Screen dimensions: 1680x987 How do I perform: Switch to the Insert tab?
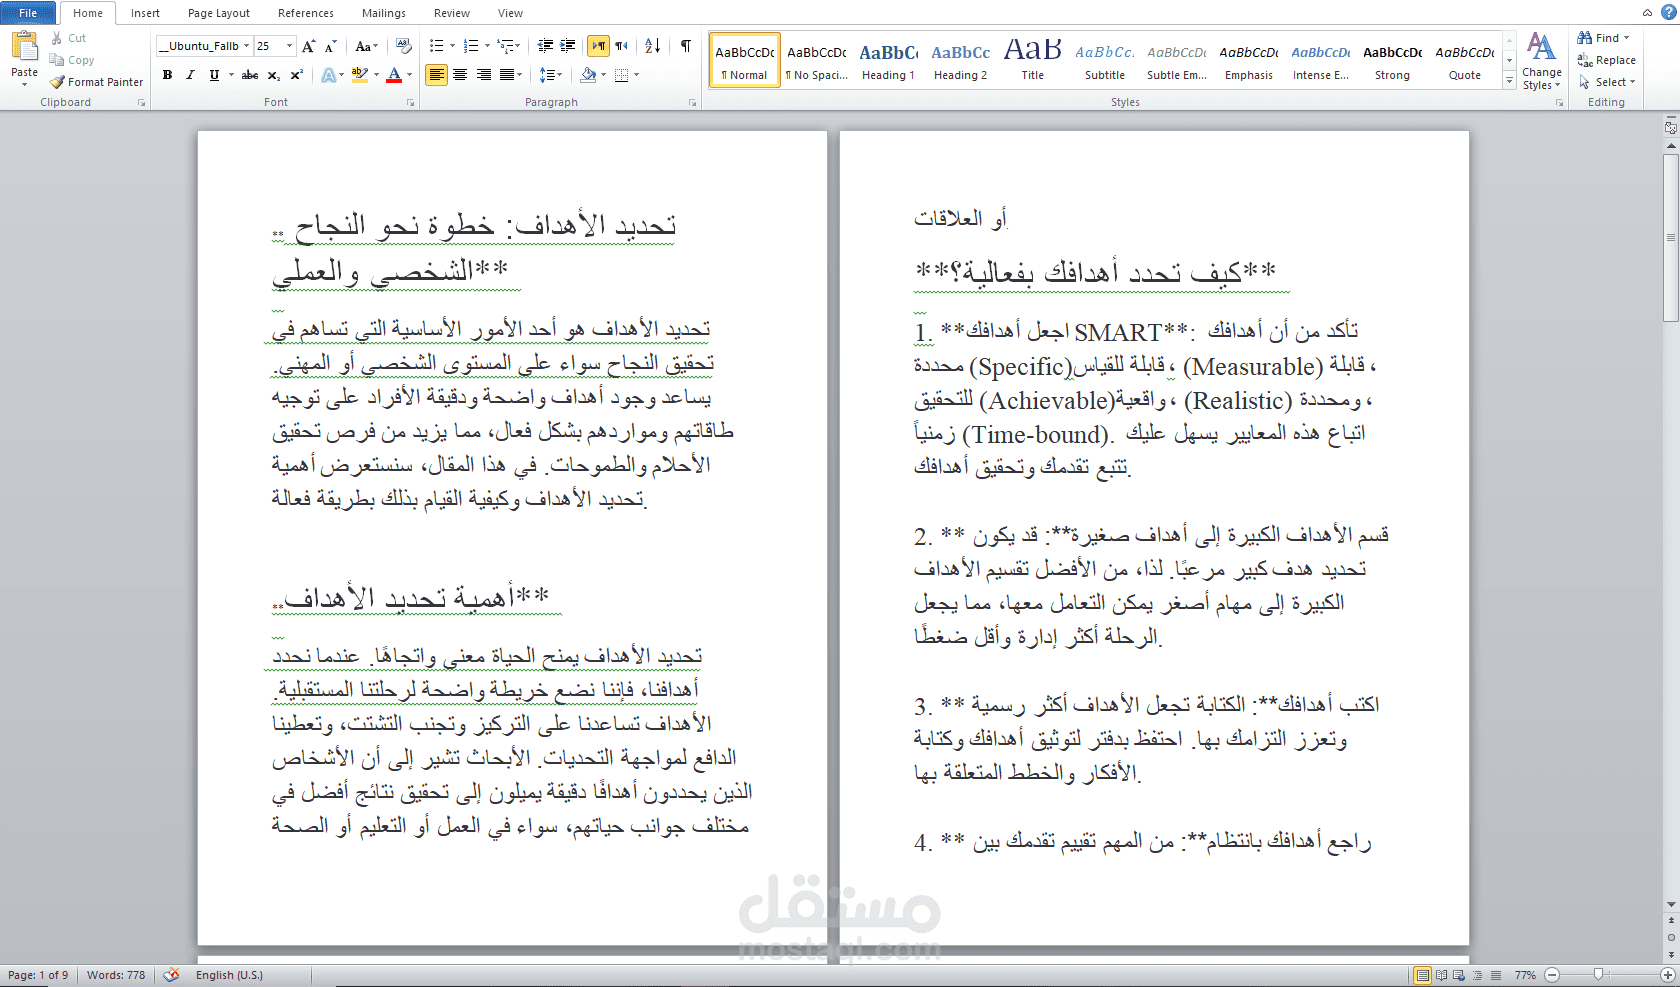click(145, 13)
